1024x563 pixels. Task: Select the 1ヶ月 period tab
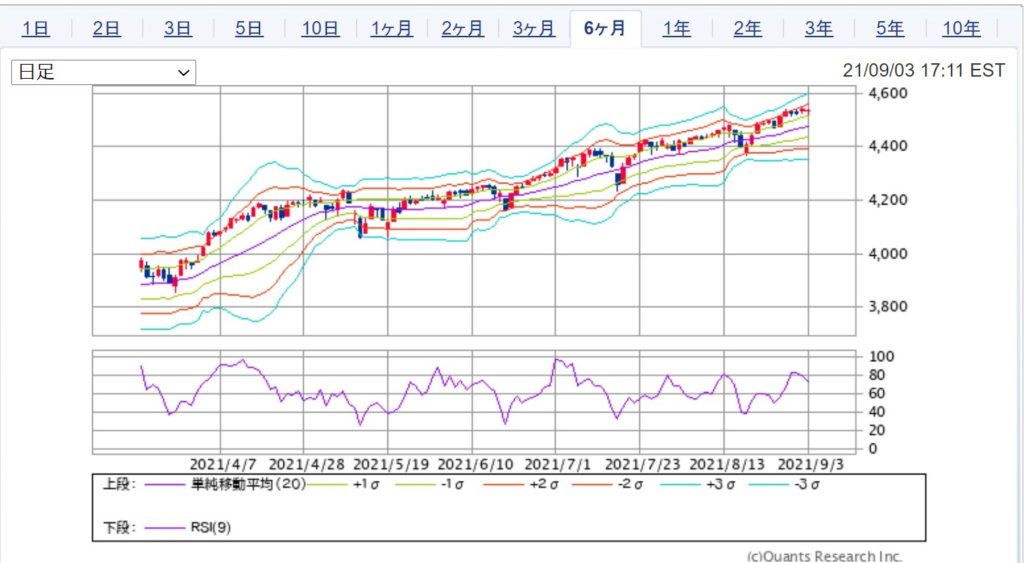tap(391, 28)
